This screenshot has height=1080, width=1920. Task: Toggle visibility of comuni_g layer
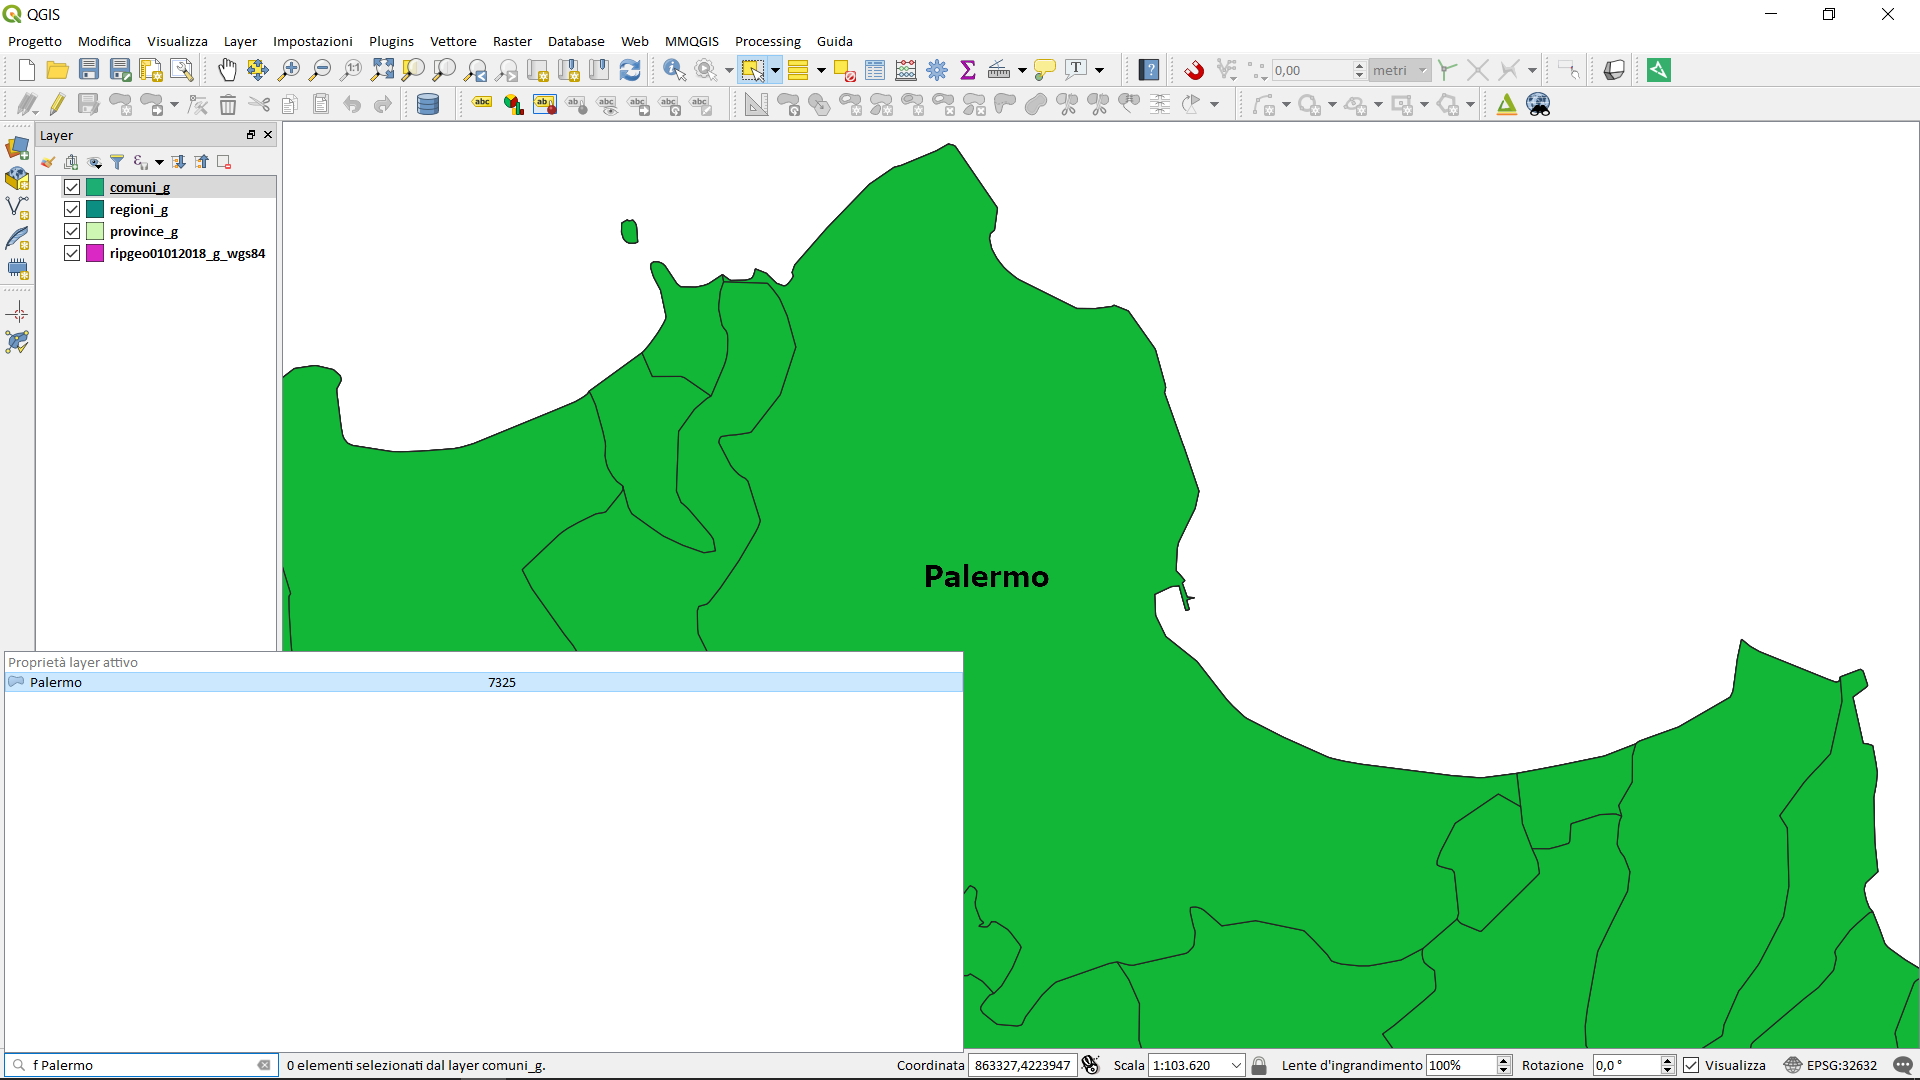point(72,187)
